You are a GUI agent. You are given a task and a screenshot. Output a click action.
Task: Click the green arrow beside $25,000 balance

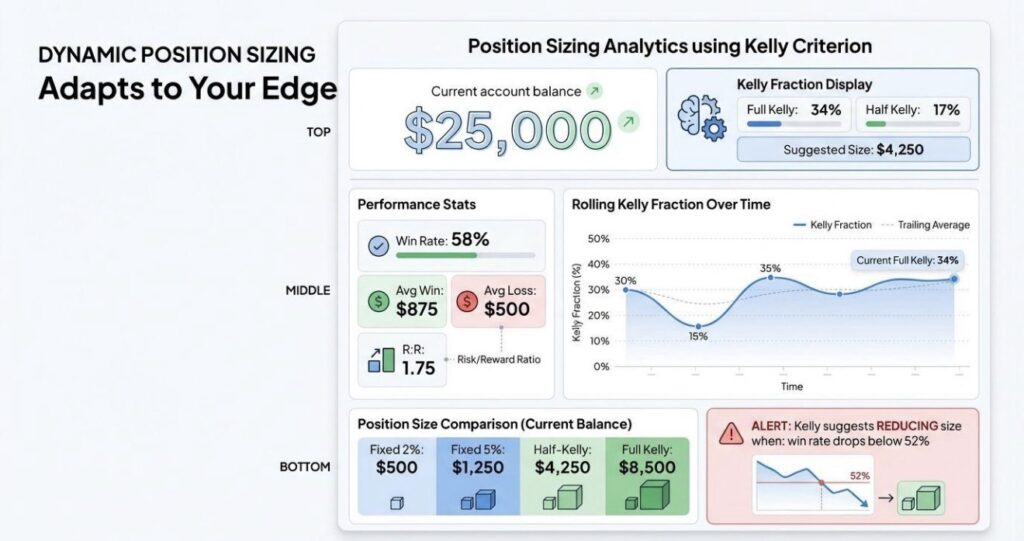point(628,122)
